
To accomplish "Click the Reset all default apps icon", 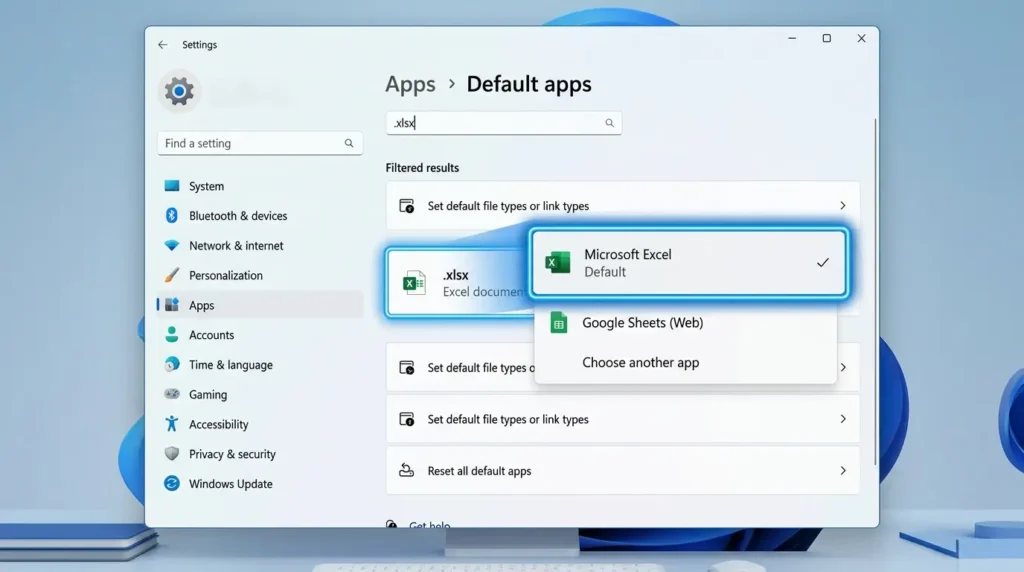I will point(406,470).
